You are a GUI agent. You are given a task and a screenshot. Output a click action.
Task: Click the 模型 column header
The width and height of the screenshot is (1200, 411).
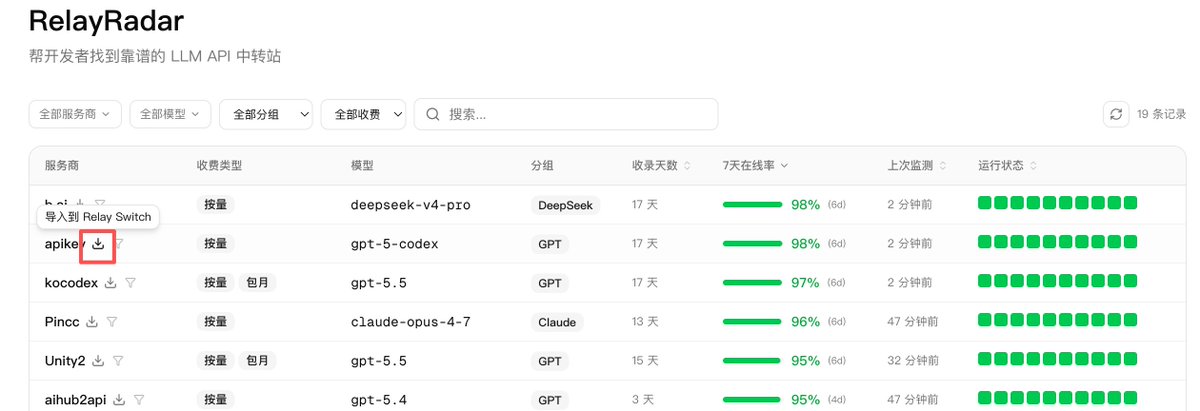362,165
